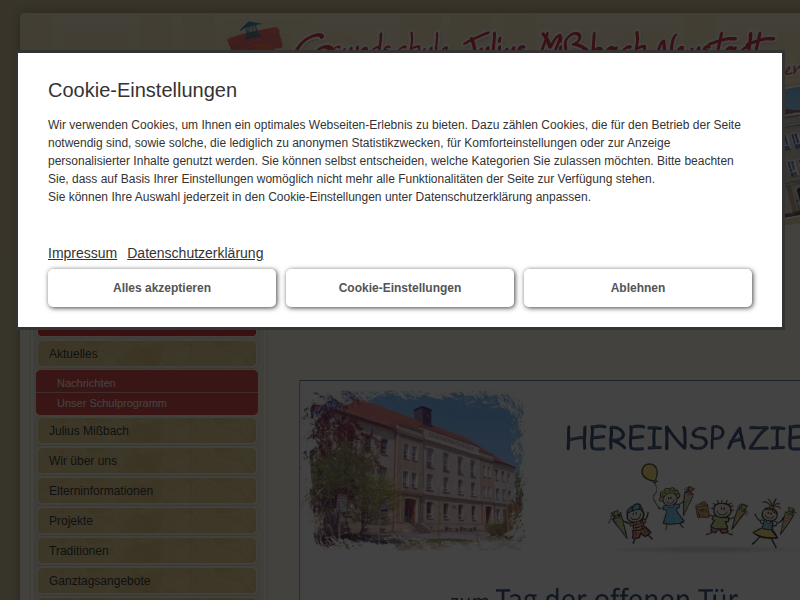Open the Impressum link
Viewport: 800px width, 600px height.
[x=82, y=253]
